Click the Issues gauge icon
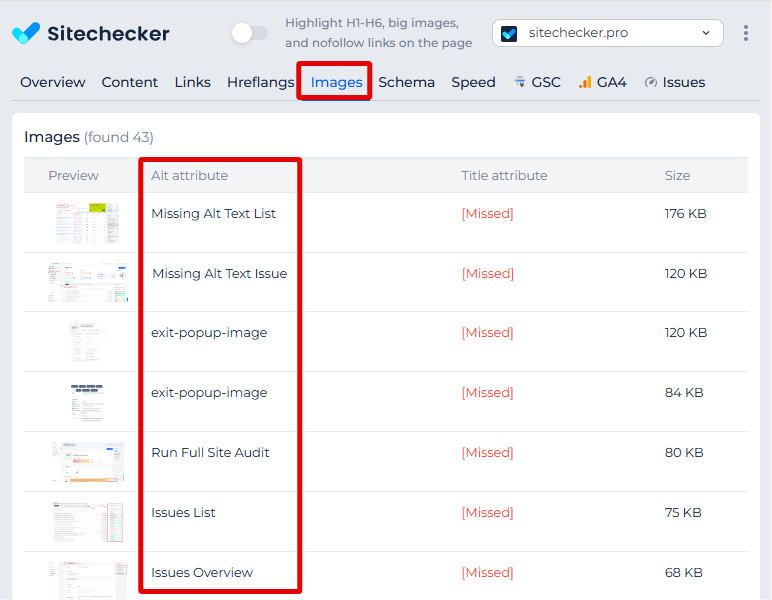 coord(651,82)
